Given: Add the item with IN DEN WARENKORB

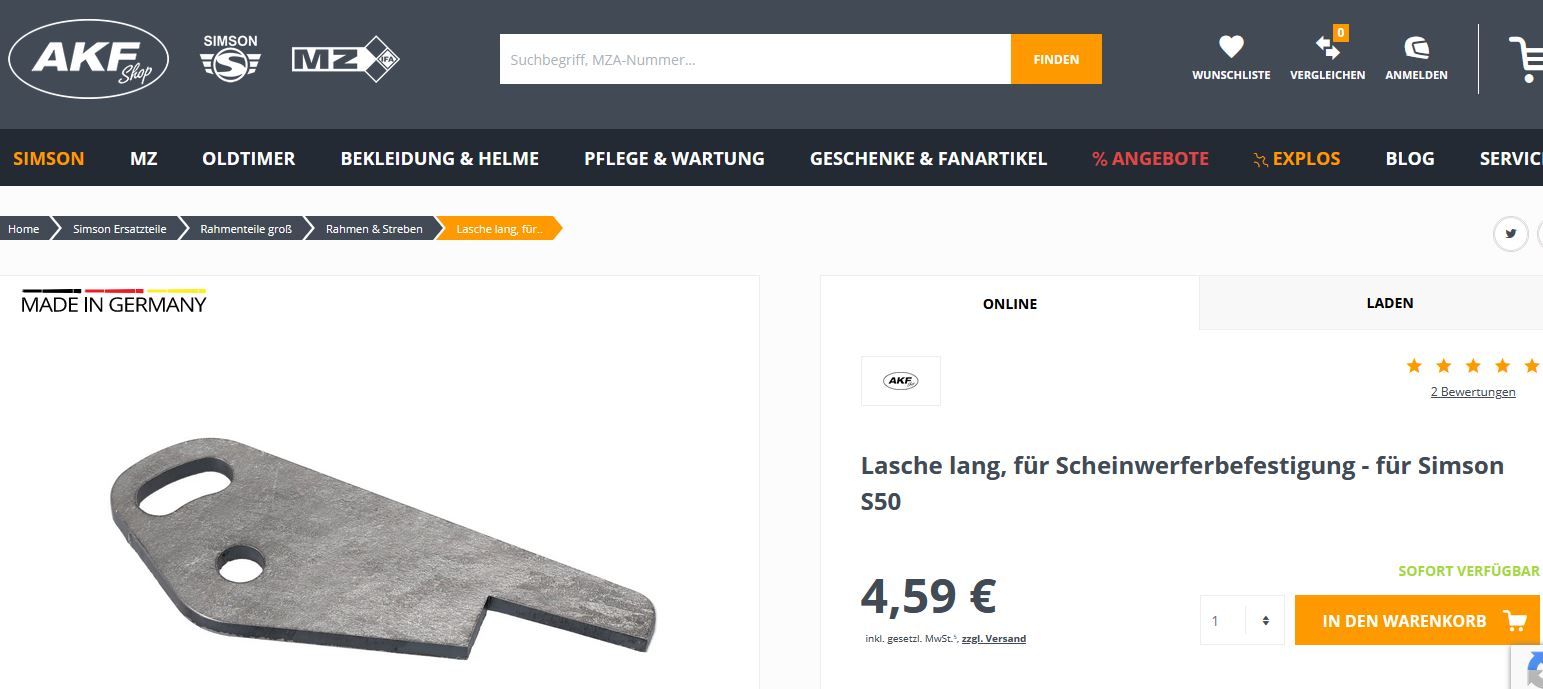Looking at the screenshot, I should tap(1416, 621).
